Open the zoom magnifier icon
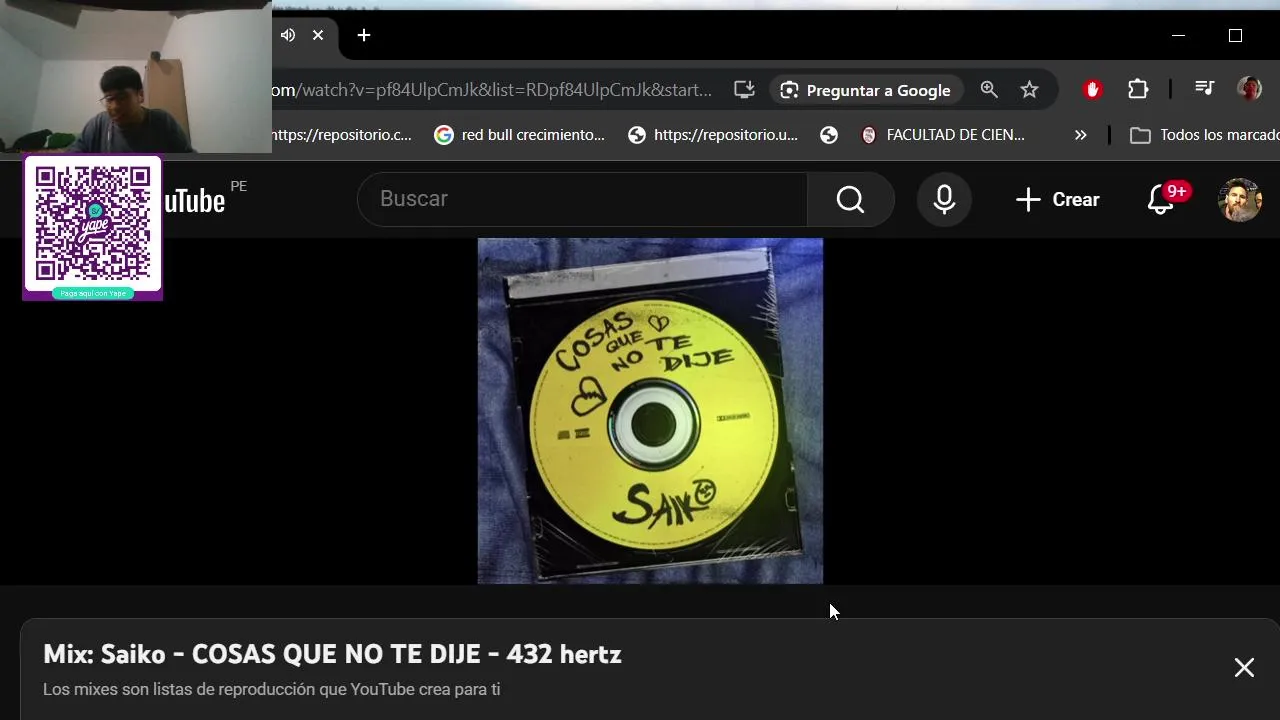The image size is (1280, 720). (x=989, y=90)
